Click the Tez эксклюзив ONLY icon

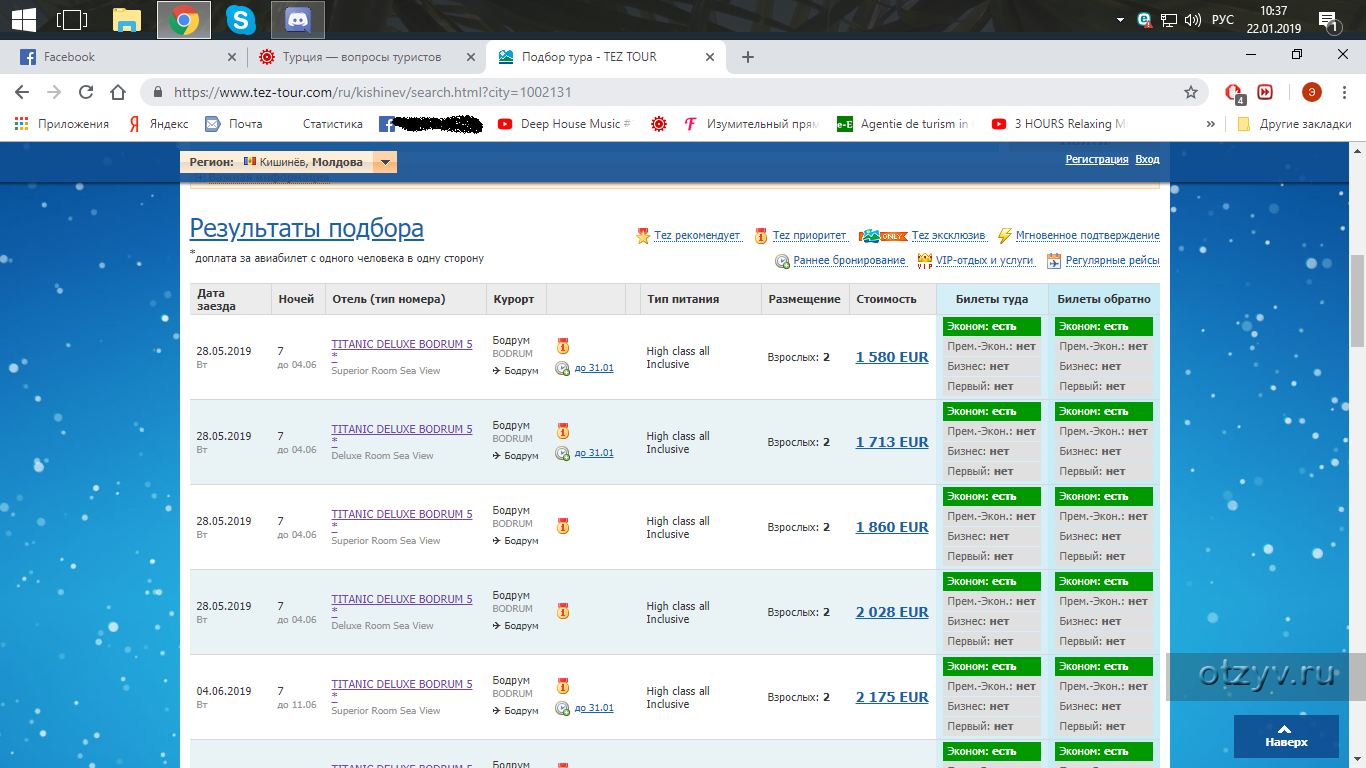pyautogui.click(x=883, y=236)
